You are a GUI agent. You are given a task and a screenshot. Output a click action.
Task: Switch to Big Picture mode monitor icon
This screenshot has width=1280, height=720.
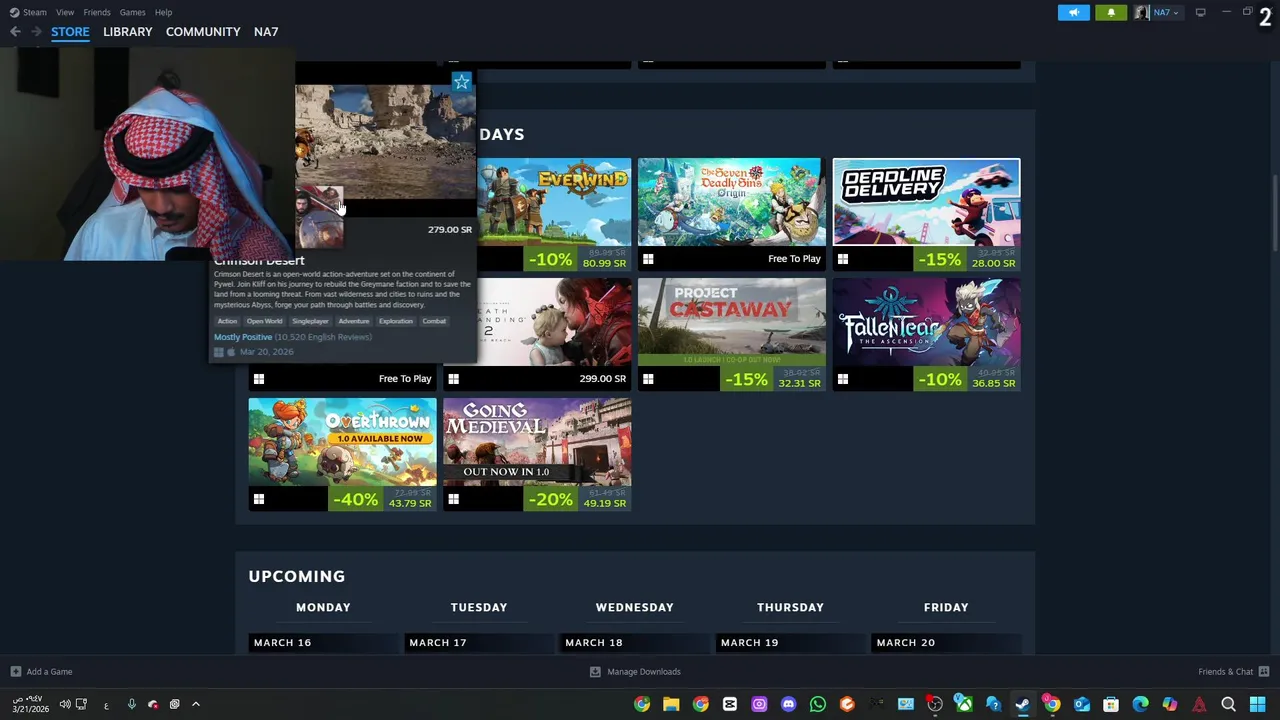coord(1200,12)
